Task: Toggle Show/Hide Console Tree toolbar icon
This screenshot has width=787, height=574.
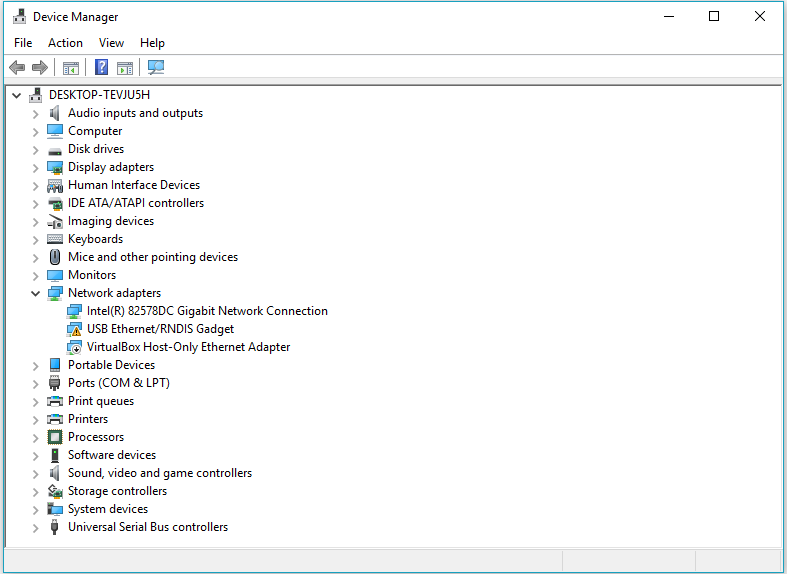Action: 71,68
